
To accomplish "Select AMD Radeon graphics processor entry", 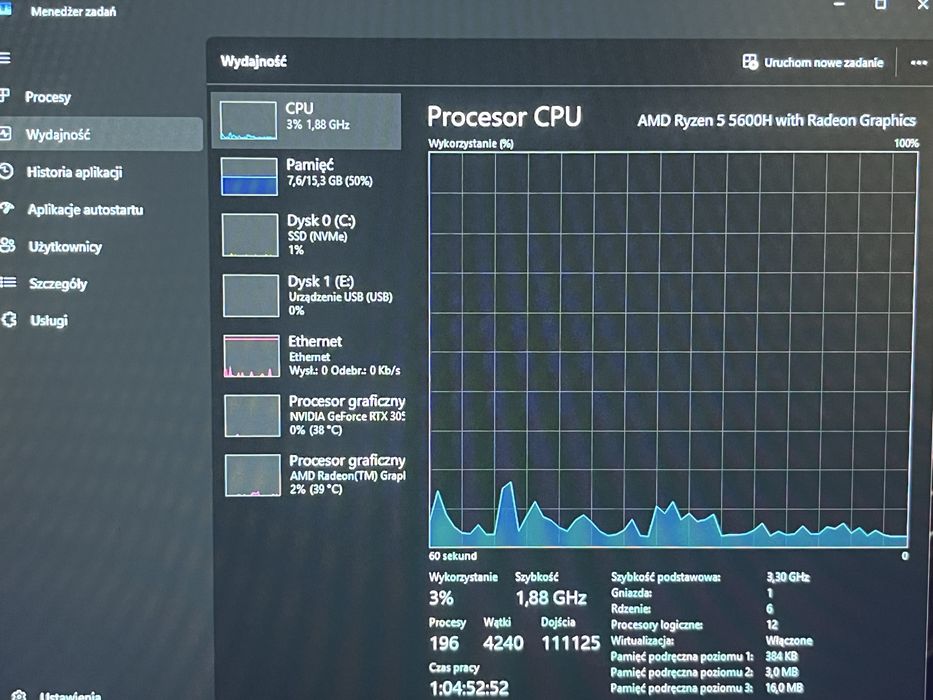I will tap(314, 475).
